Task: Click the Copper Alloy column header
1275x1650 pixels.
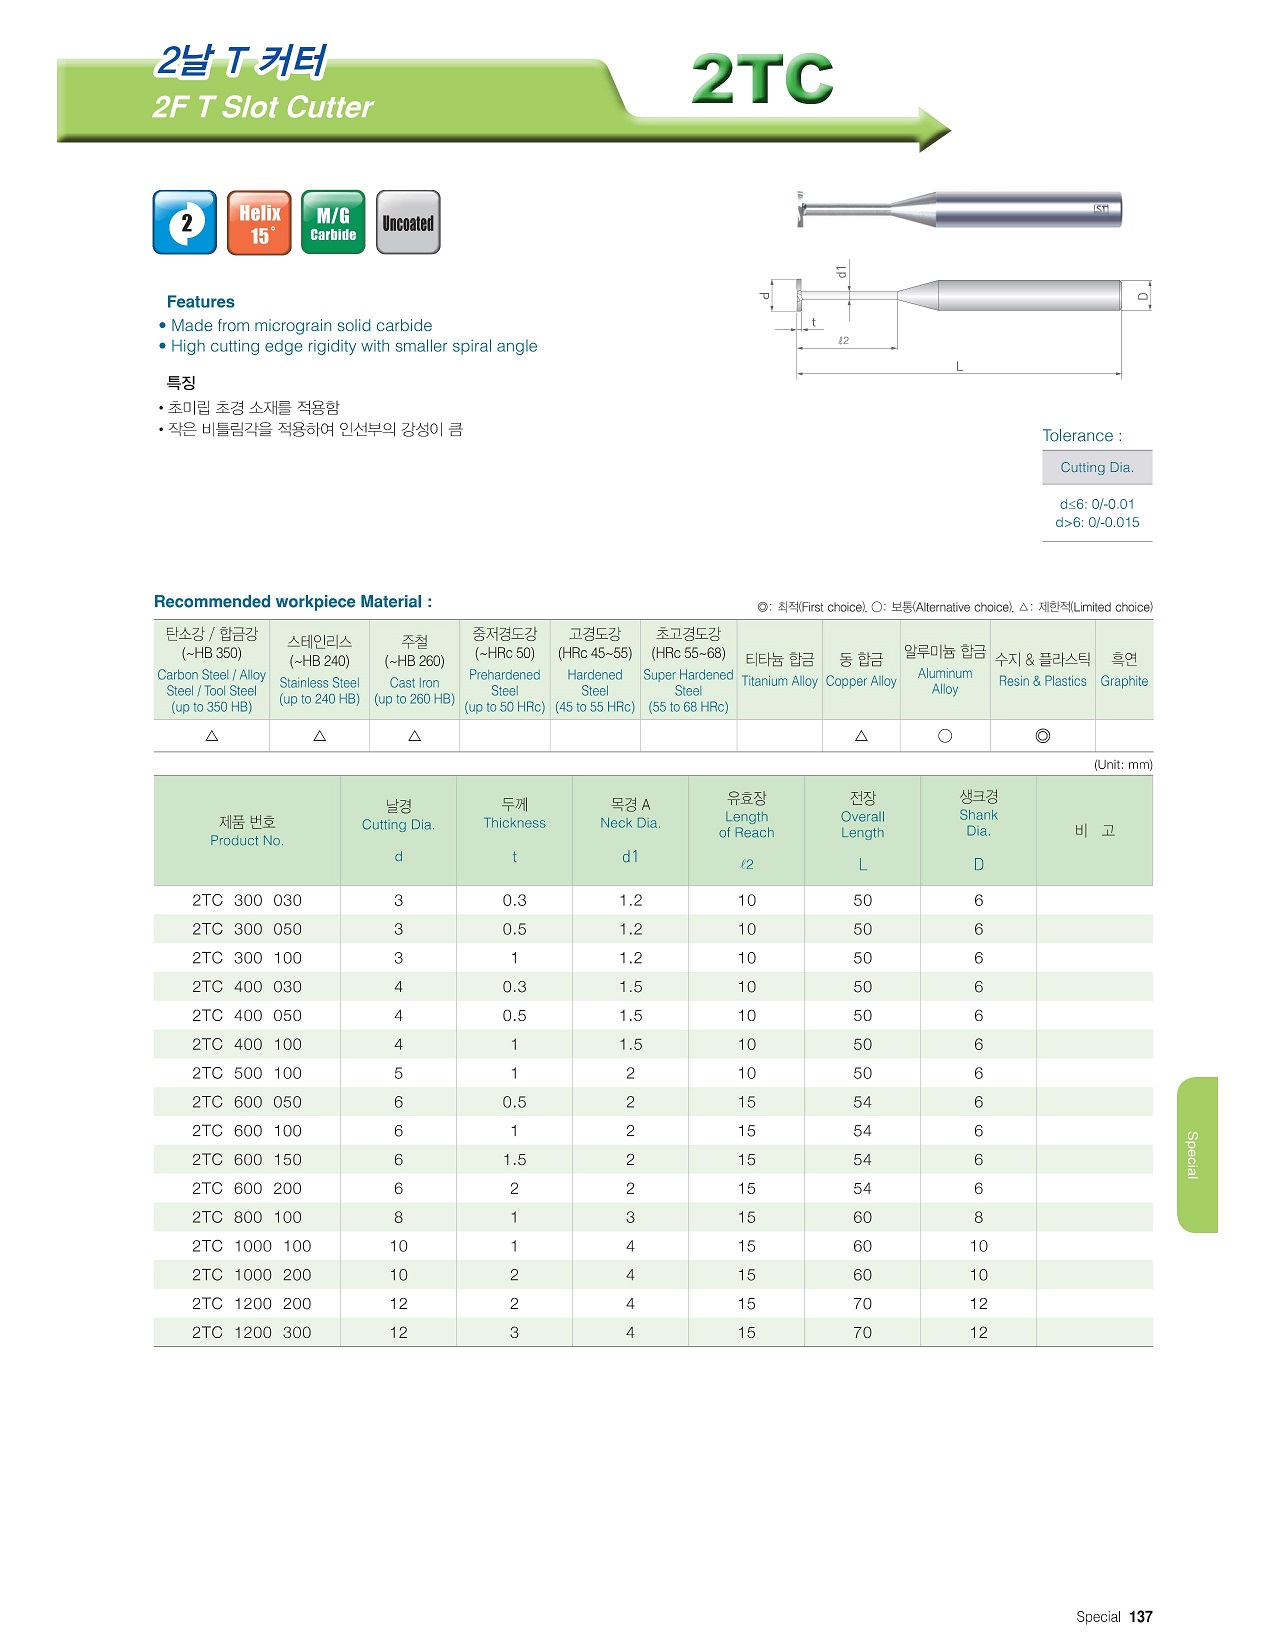Action: coord(862,669)
